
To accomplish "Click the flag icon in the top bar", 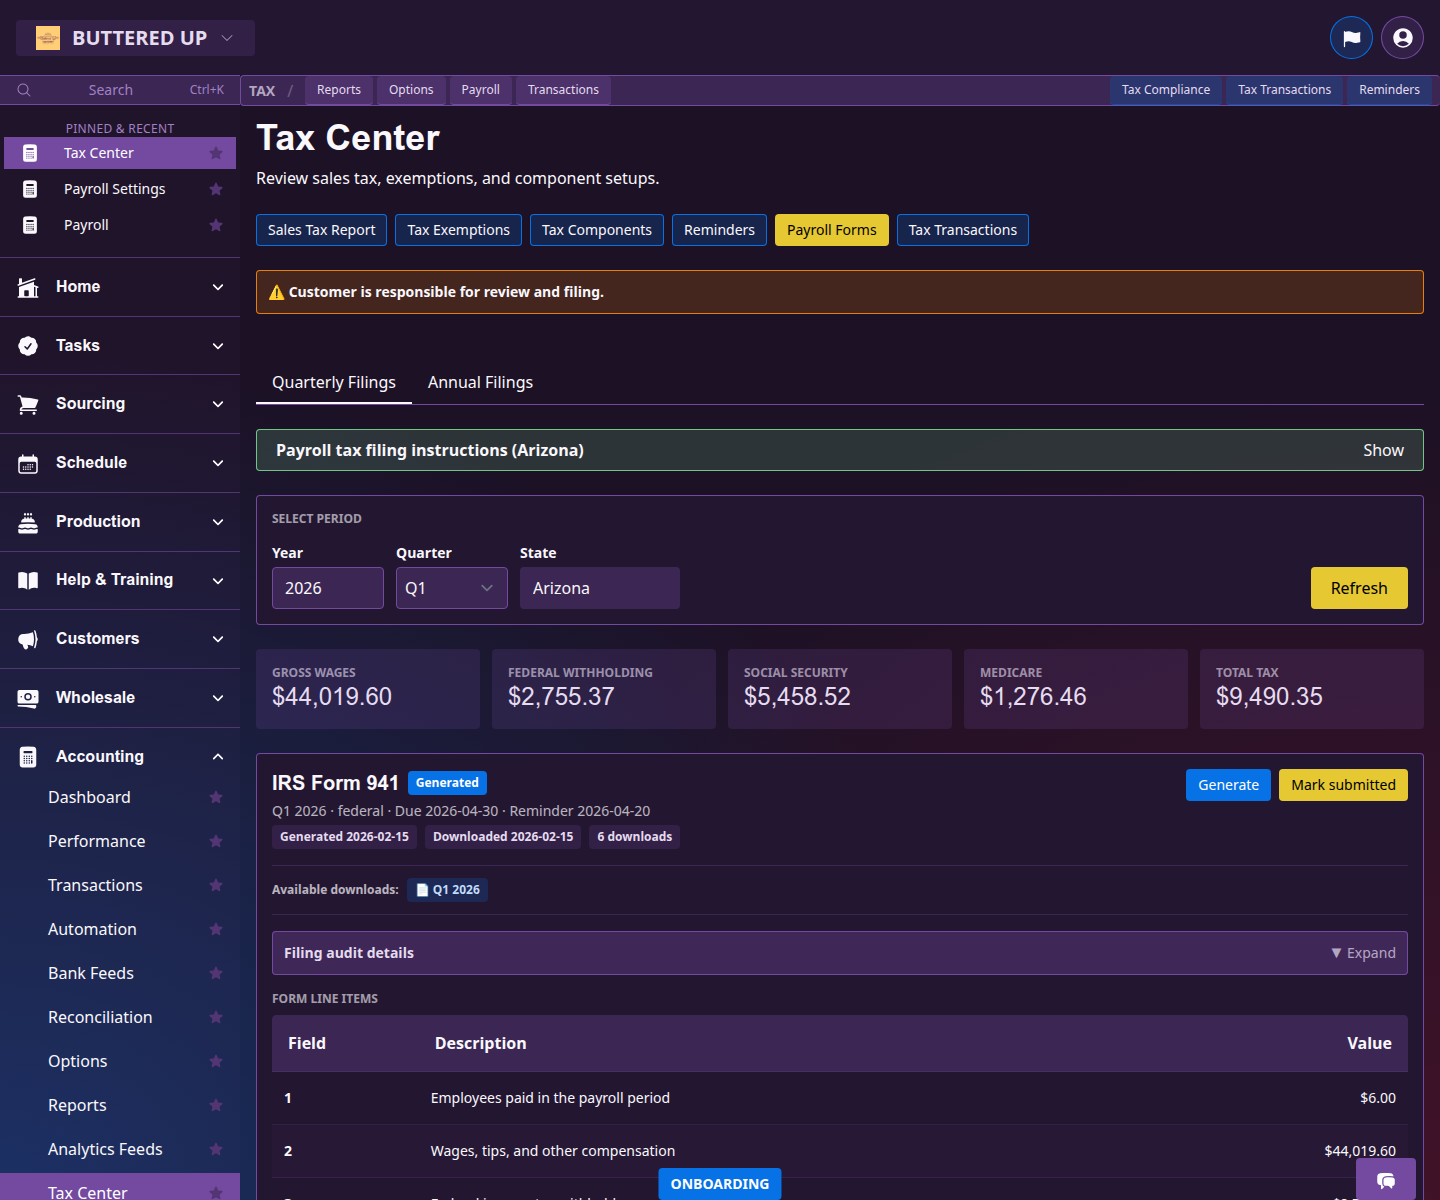I will 1351,37.
